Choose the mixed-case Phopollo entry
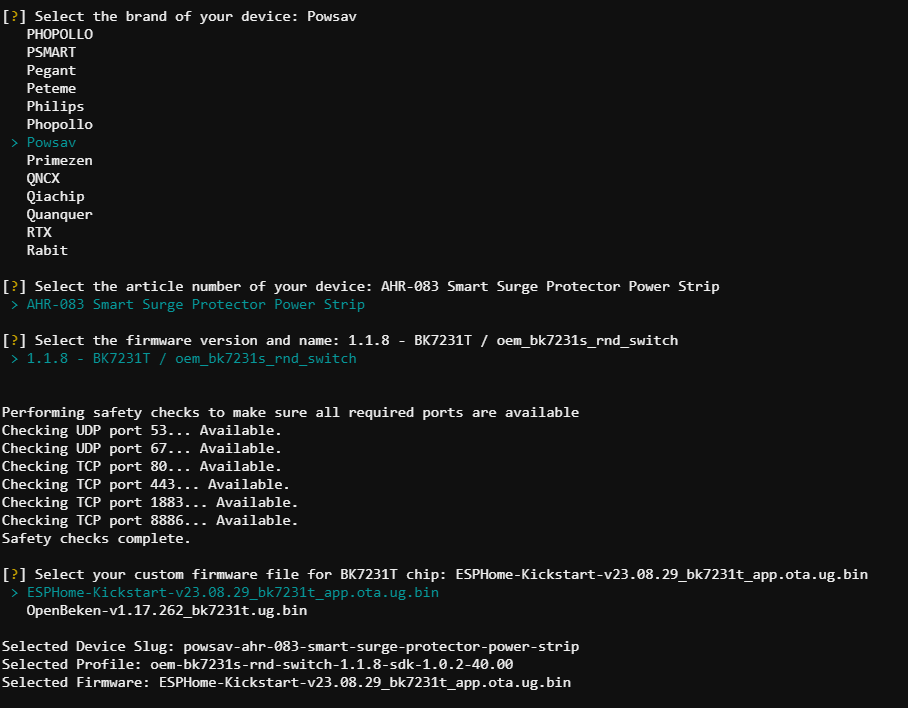 coord(60,124)
